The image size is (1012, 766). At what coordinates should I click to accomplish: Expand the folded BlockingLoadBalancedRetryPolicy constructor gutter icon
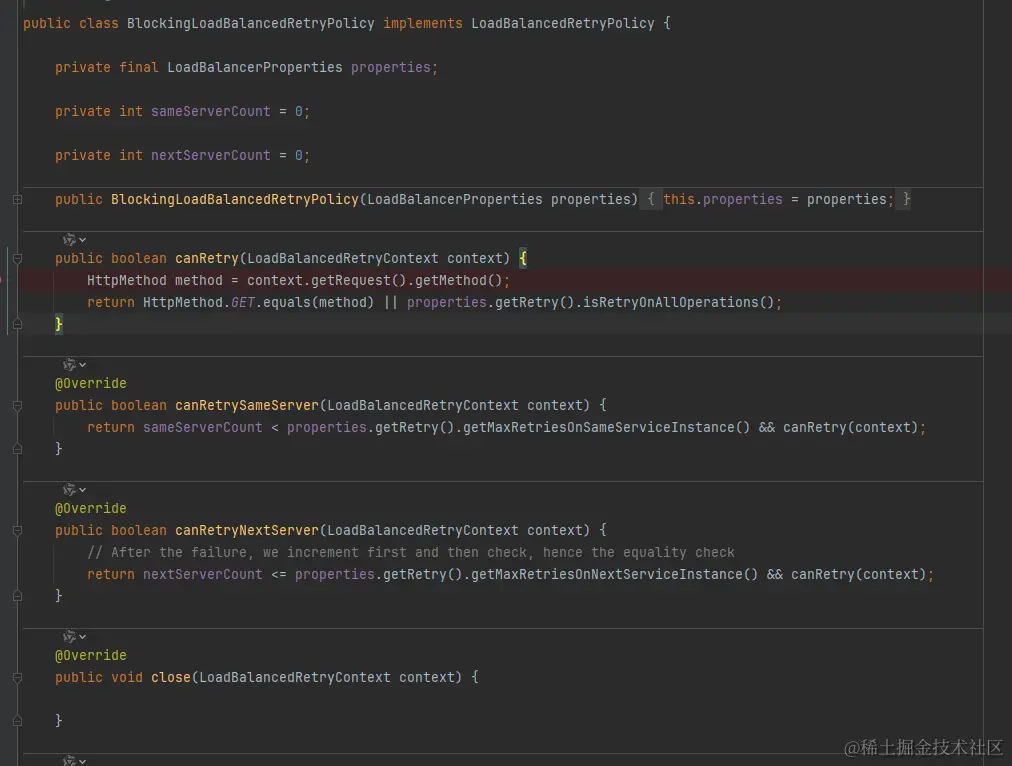pos(18,199)
